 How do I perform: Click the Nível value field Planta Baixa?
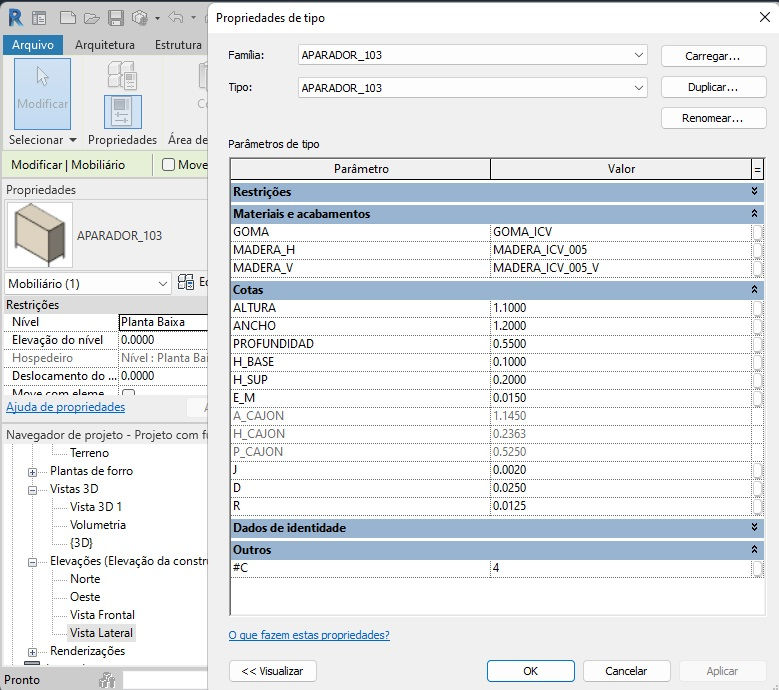tap(163, 322)
